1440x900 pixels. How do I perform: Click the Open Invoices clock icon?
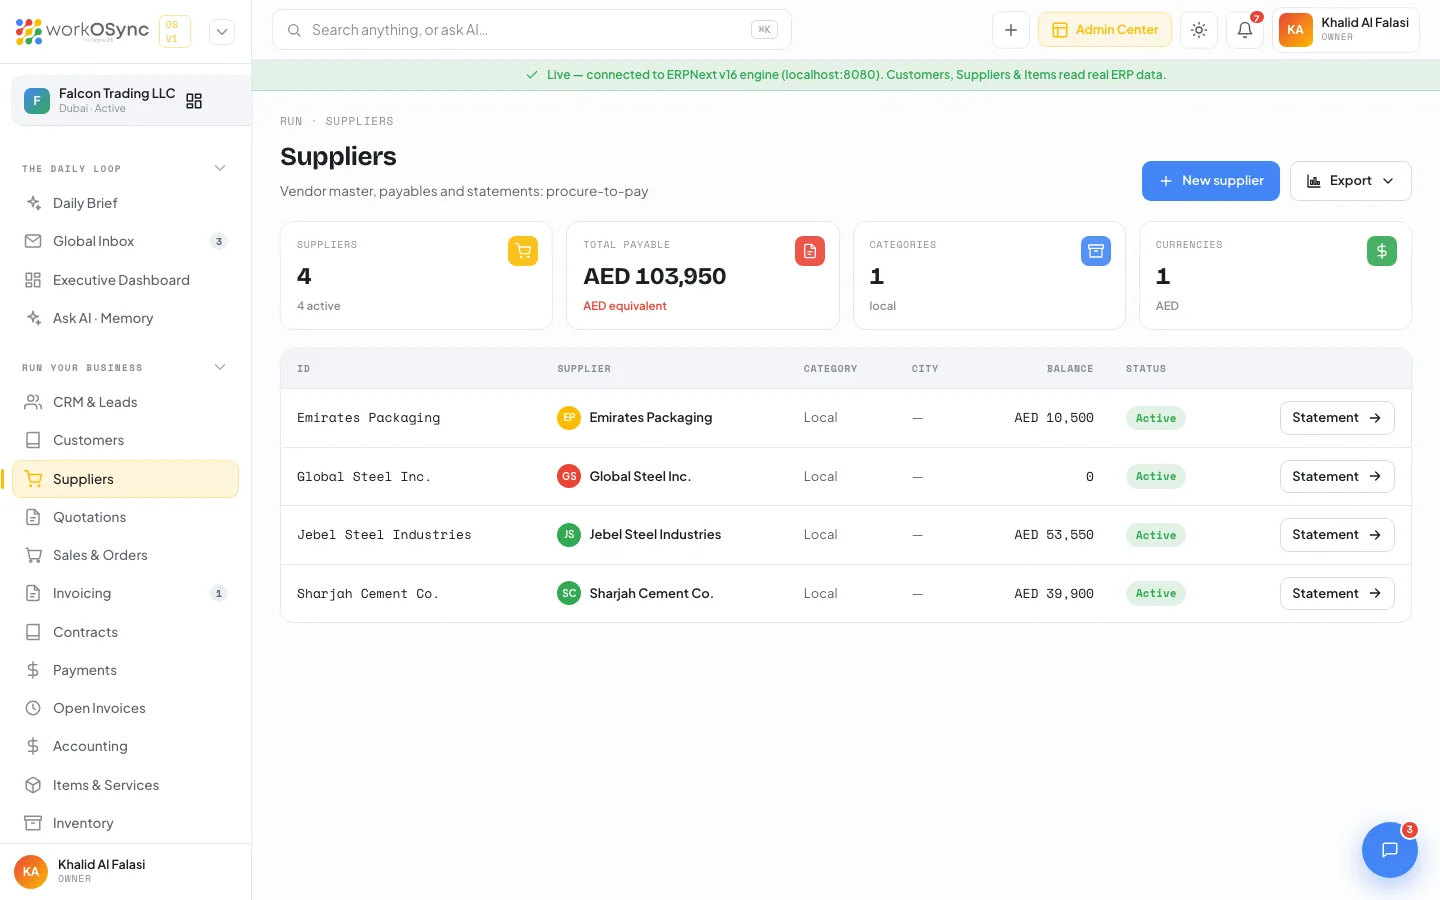pyautogui.click(x=33, y=708)
